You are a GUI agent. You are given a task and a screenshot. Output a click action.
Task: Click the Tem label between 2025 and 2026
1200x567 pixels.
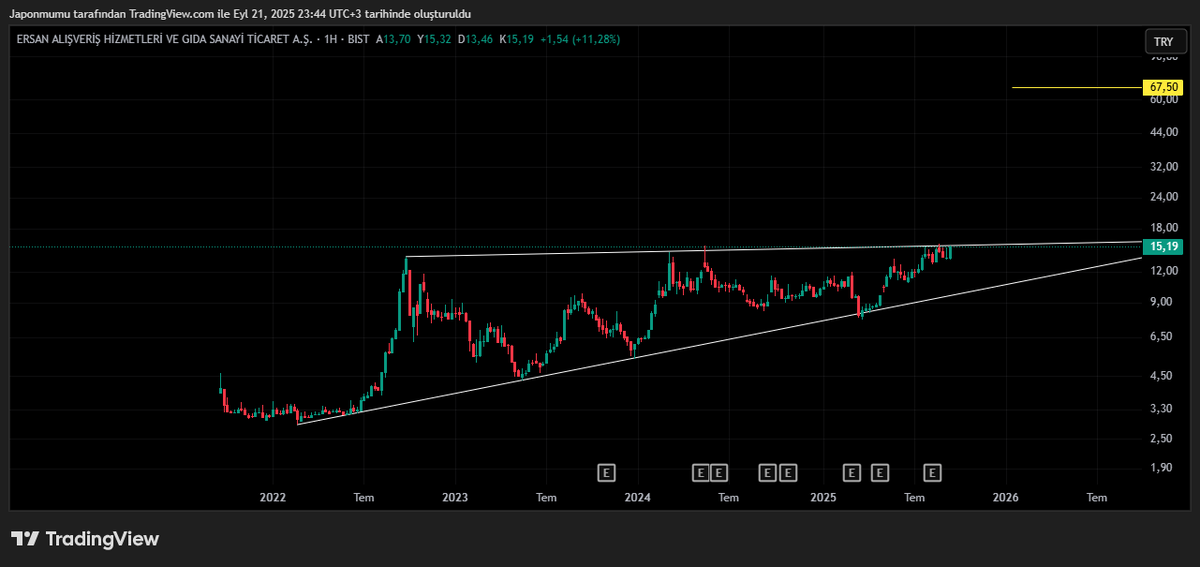pyautogui.click(x=915, y=497)
